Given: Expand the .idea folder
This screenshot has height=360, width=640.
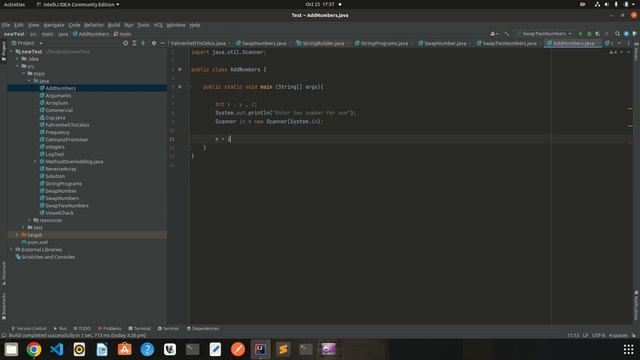Looking at the screenshot, I should (x=17, y=59).
